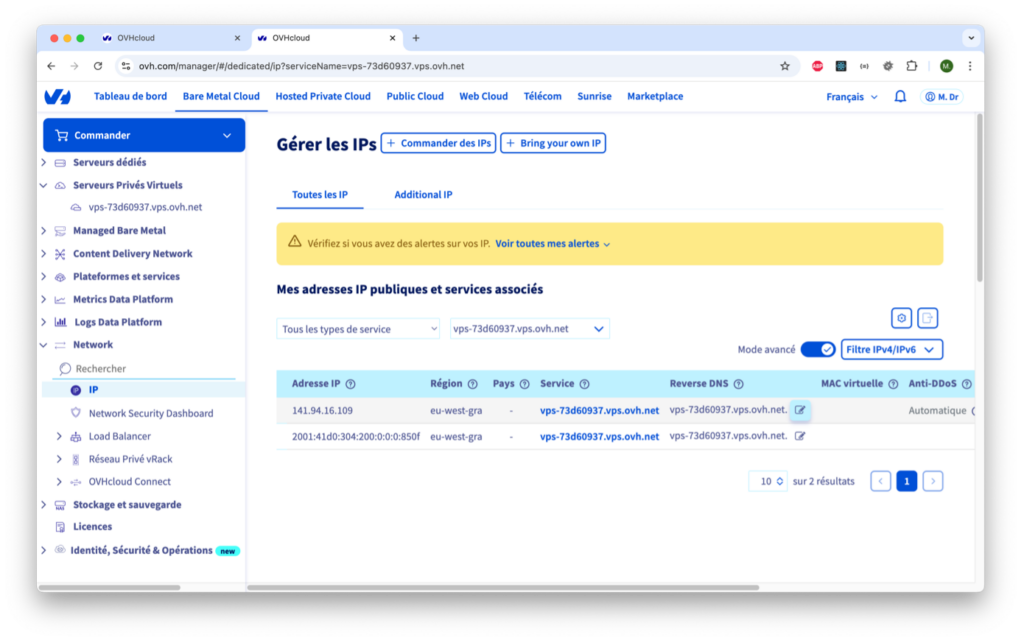Open Tableau de bord menu
The height and width of the screenshot is (643, 1024).
point(130,96)
